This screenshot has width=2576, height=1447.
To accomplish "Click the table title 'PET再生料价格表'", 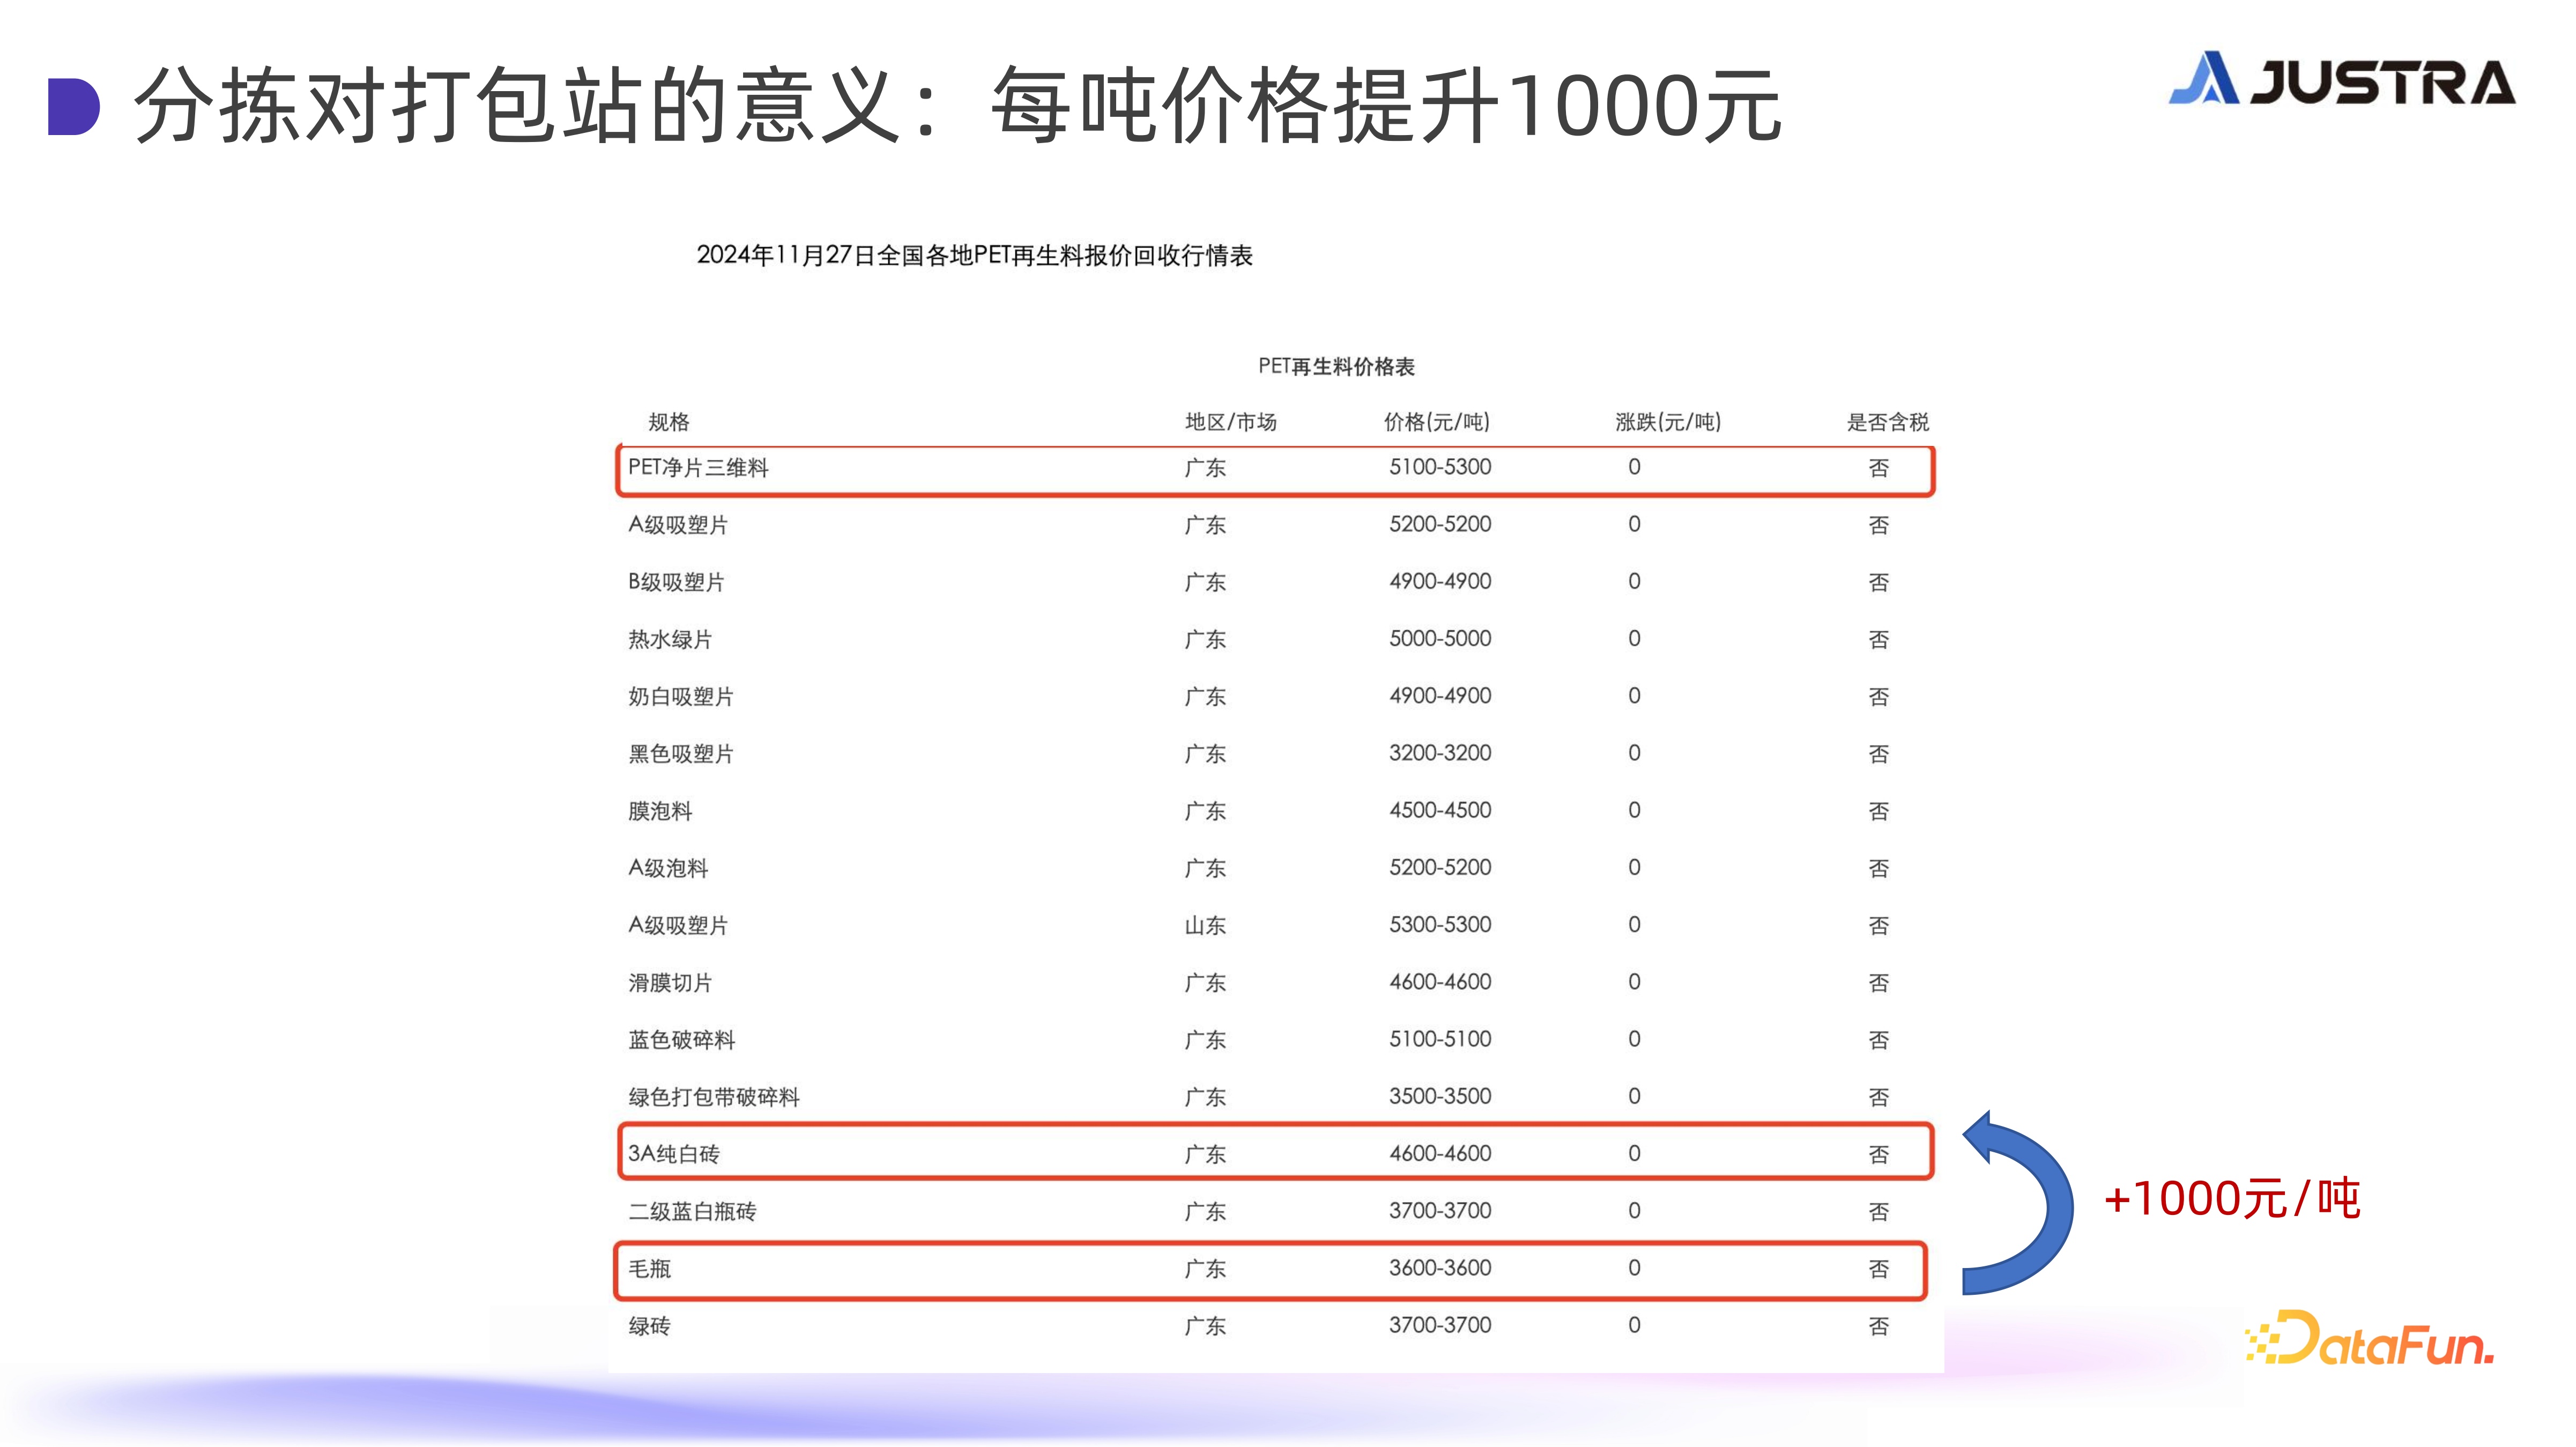I will [x=1336, y=367].
